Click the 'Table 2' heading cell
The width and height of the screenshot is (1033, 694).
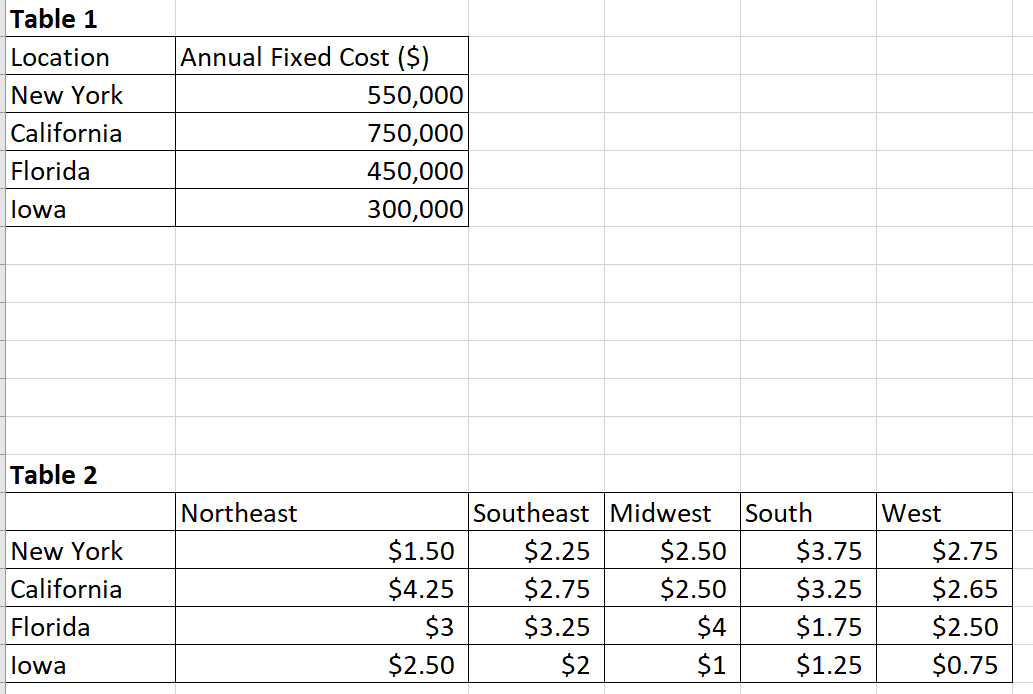click(x=90, y=474)
